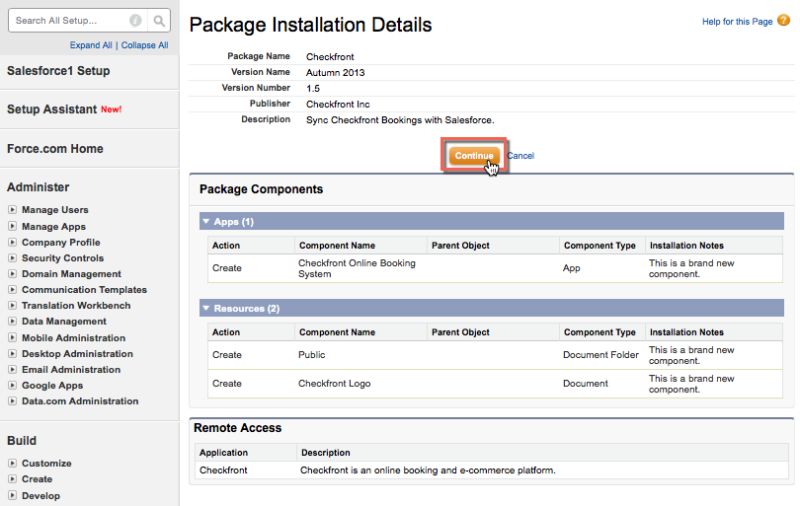The height and width of the screenshot is (506, 800).
Task: Expand the Data Management arrow
Action: 12,321
